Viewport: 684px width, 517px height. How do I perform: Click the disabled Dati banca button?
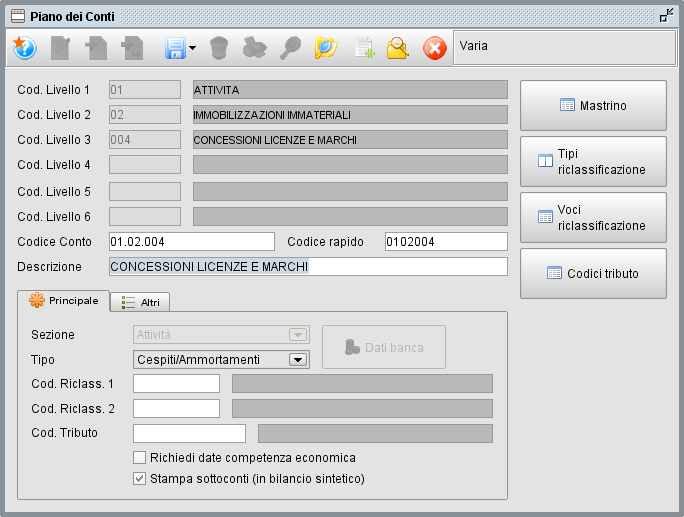pyautogui.click(x=384, y=347)
